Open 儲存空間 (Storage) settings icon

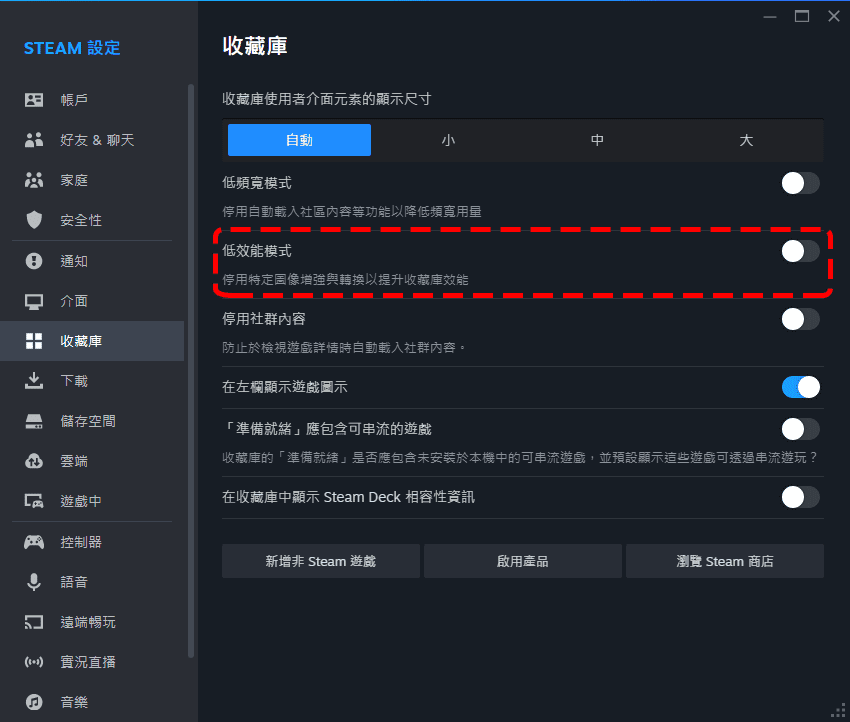click(35, 420)
